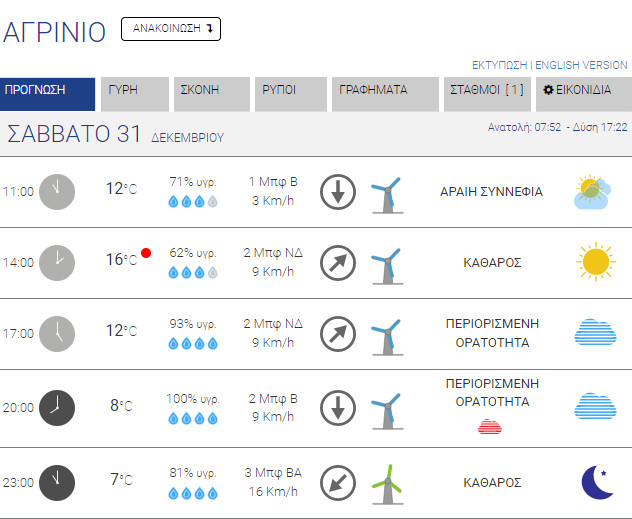
Task: Show the ΣΤΑΘΜΟΙ [1] tab
Action: pyautogui.click(x=488, y=90)
